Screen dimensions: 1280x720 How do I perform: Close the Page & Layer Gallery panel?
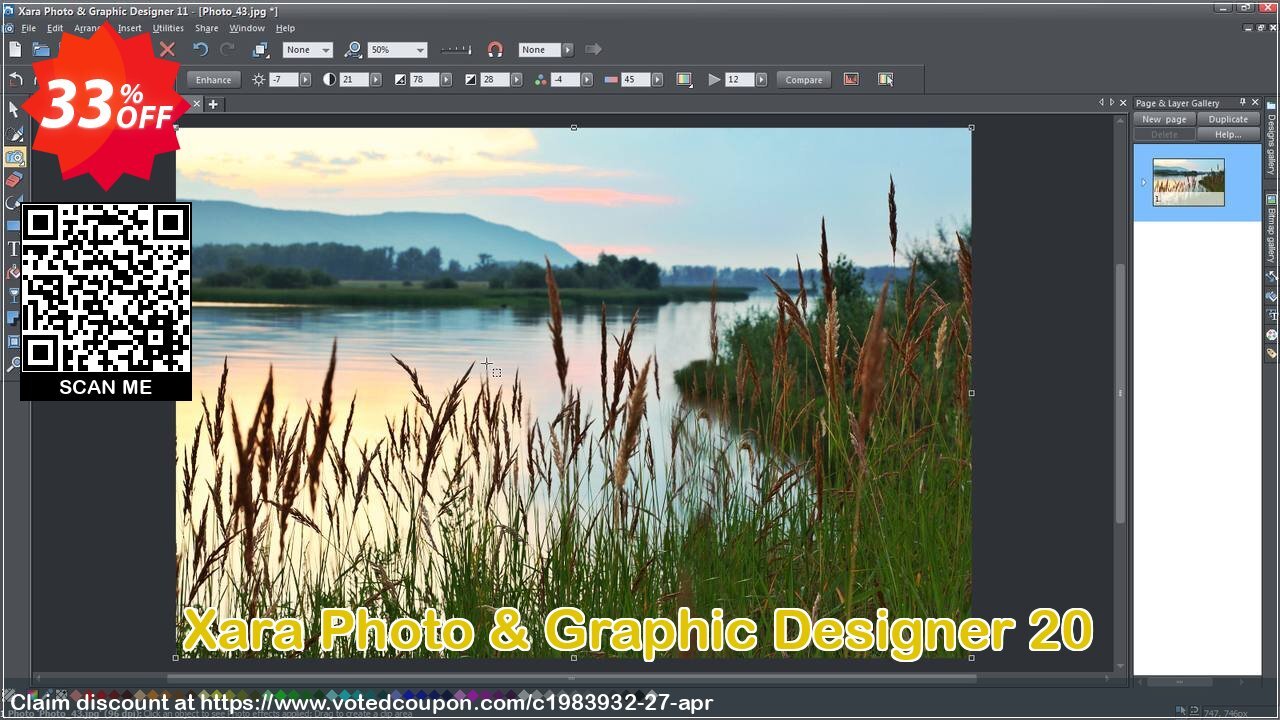point(1255,102)
